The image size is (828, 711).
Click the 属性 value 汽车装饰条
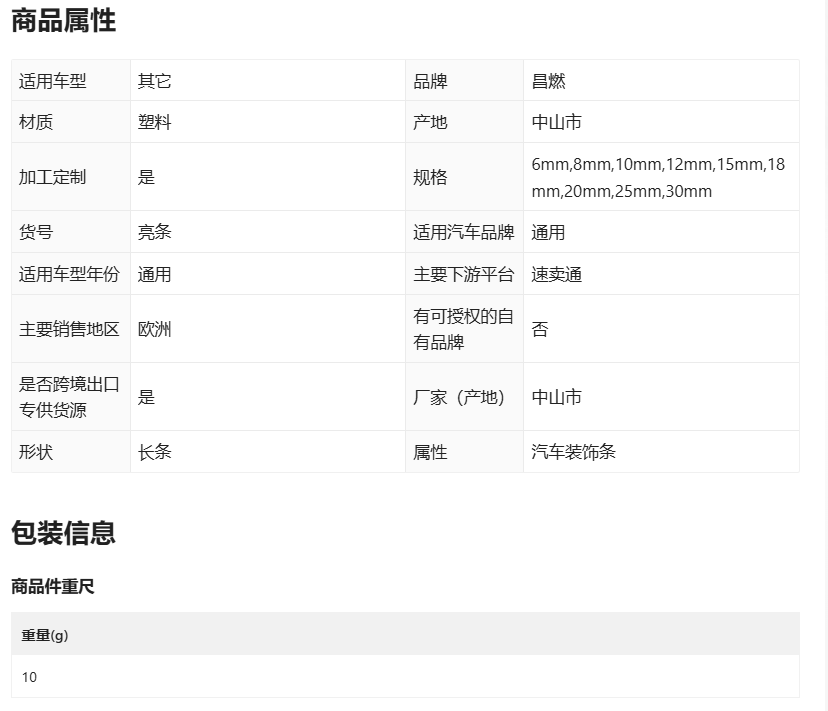click(573, 452)
